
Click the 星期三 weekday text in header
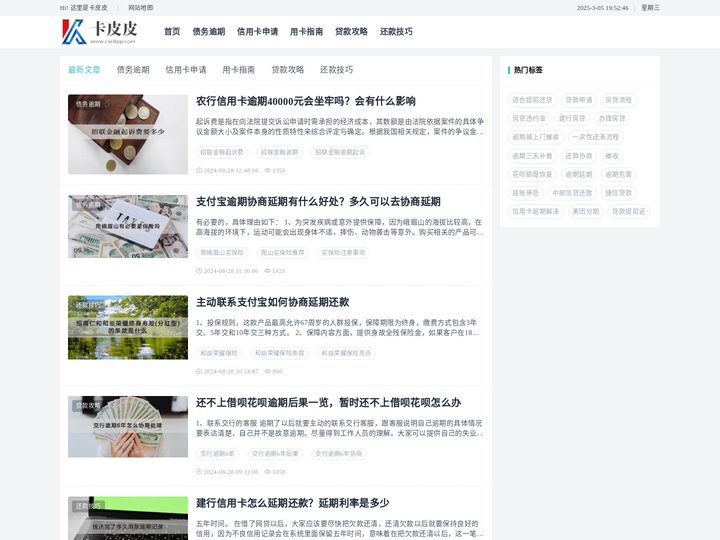651,8
